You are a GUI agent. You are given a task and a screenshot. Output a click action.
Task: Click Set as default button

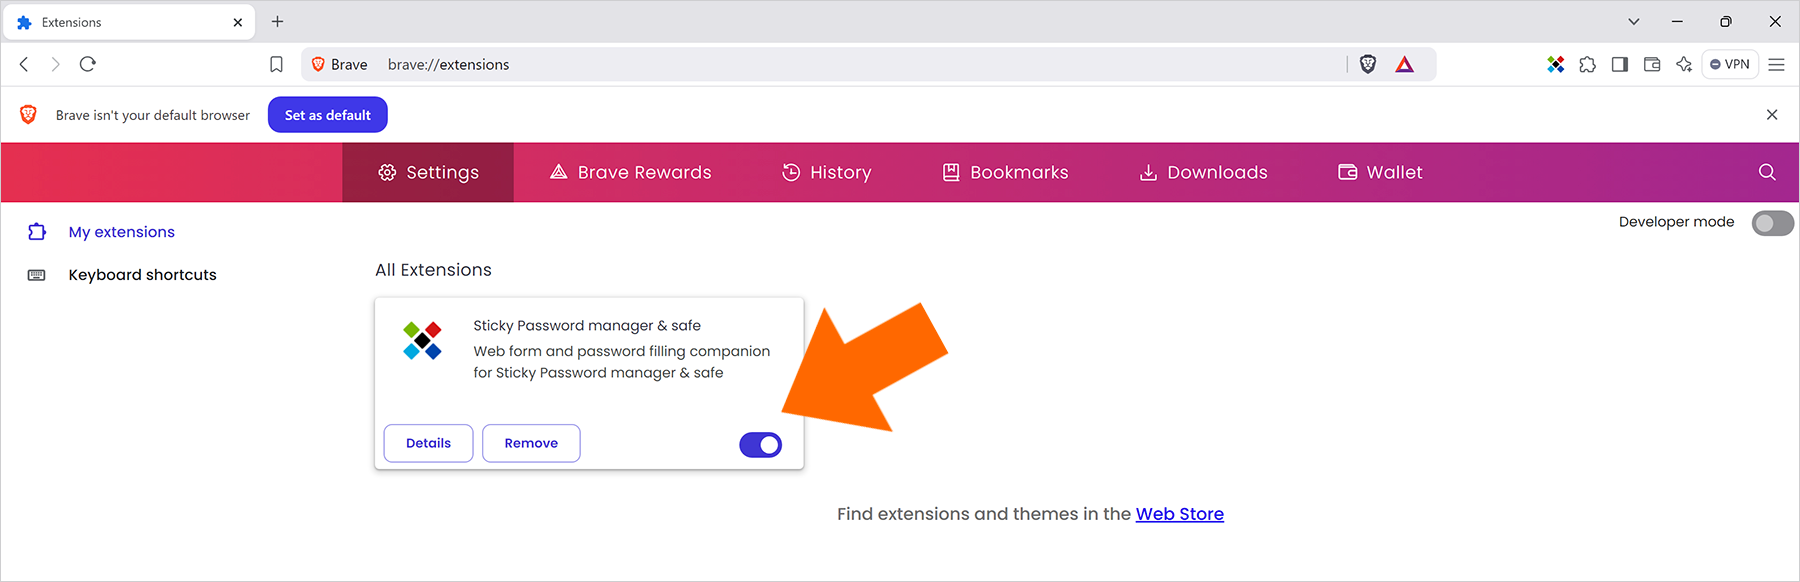click(328, 115)
